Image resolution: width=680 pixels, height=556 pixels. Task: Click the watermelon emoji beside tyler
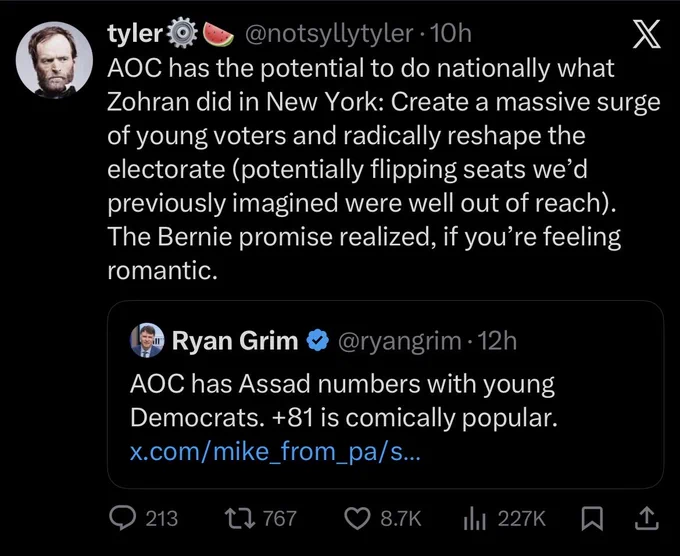coord(219,35)
